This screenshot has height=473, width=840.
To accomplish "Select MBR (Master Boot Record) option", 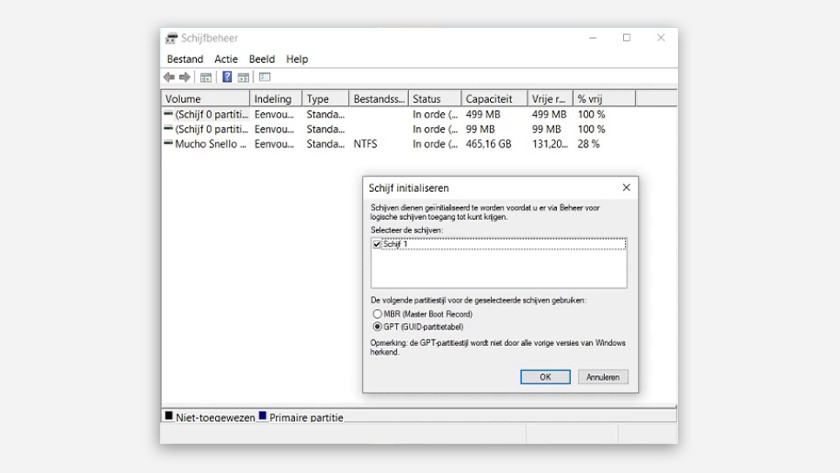I will click(x=377, y=314).
